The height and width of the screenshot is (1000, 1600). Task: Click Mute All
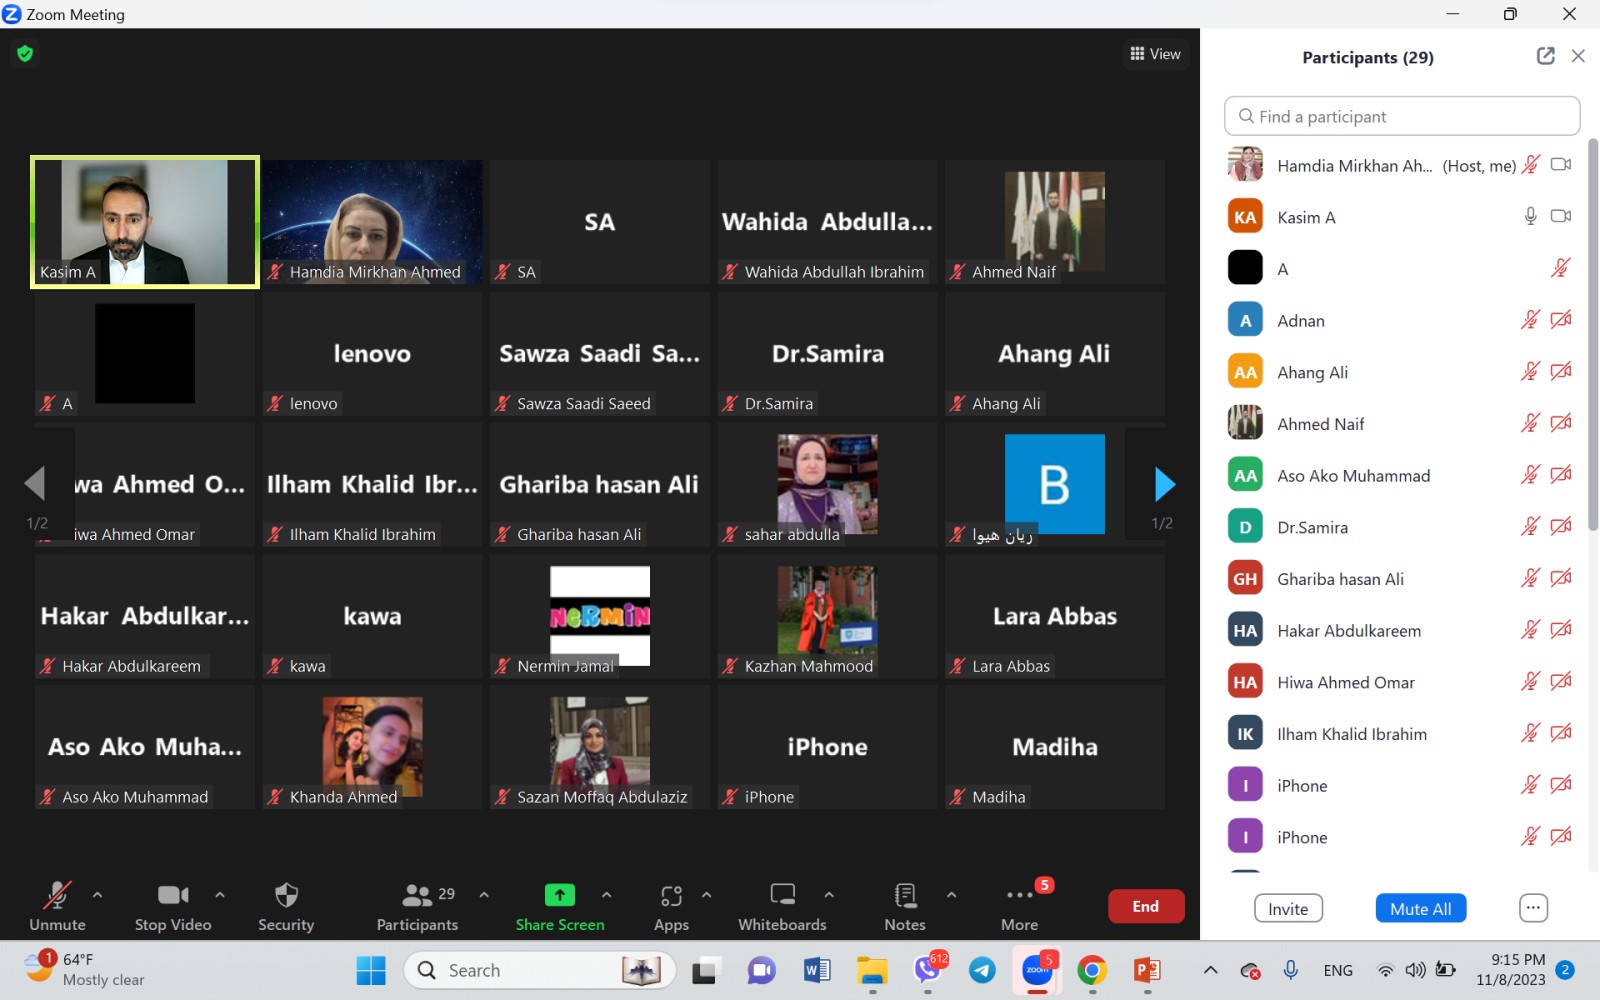1421,908
